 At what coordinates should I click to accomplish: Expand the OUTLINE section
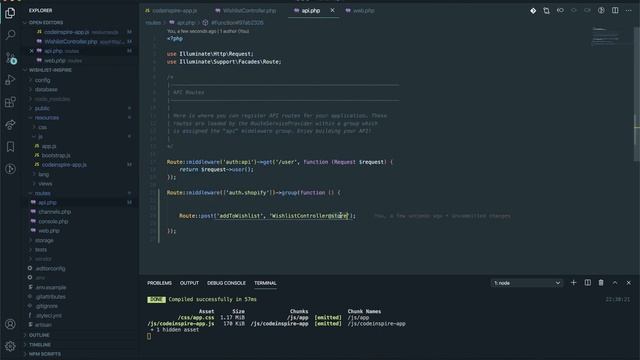(39, 335)
